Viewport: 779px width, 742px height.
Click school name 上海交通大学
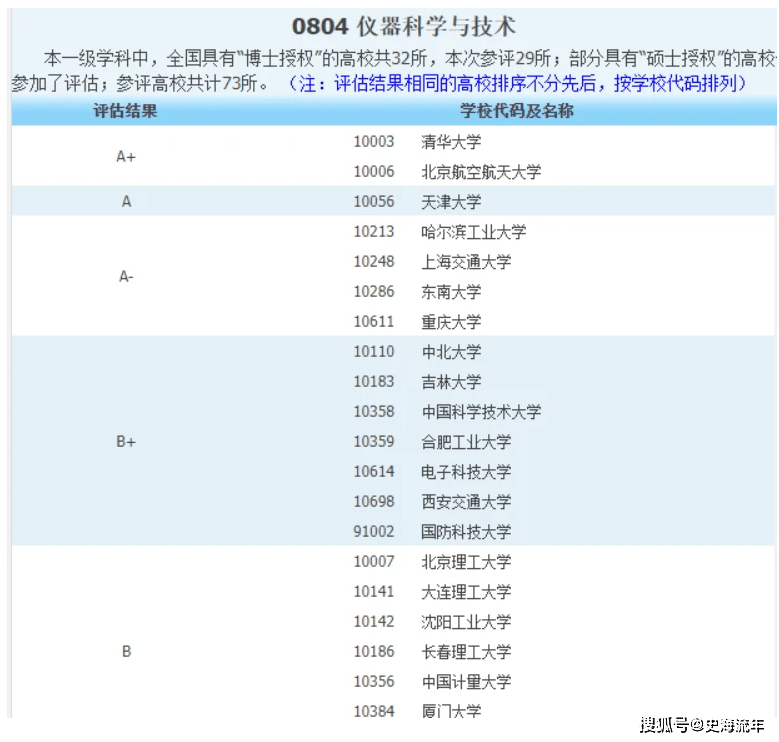(x=466, y=262)
